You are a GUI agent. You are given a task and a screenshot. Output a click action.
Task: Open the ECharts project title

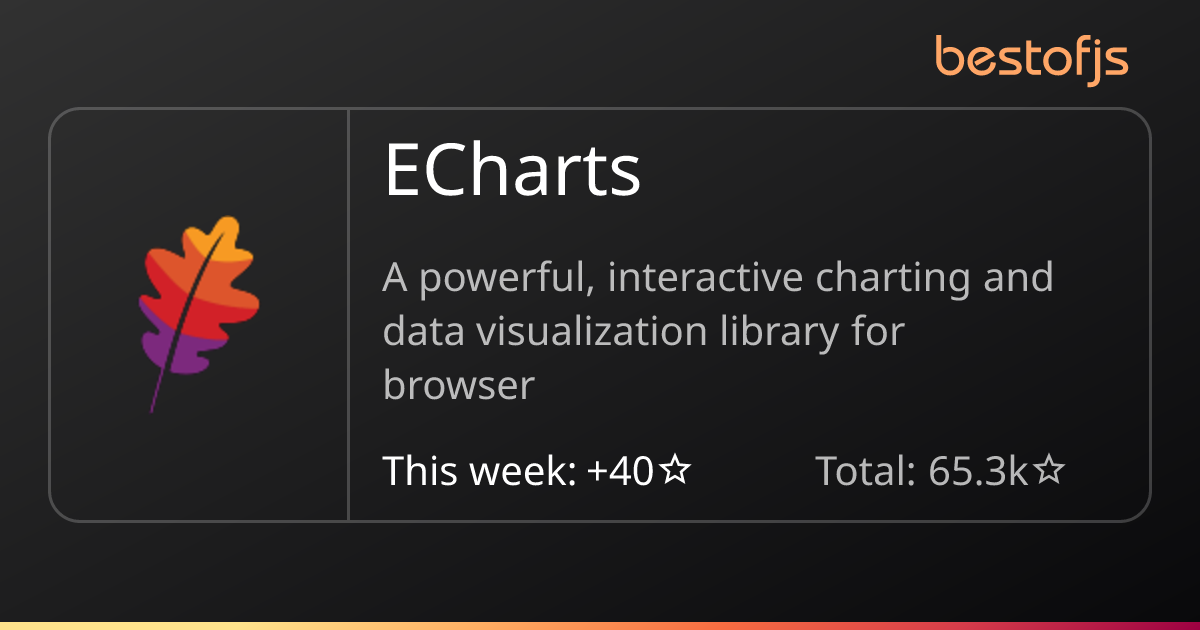[512, 172]
